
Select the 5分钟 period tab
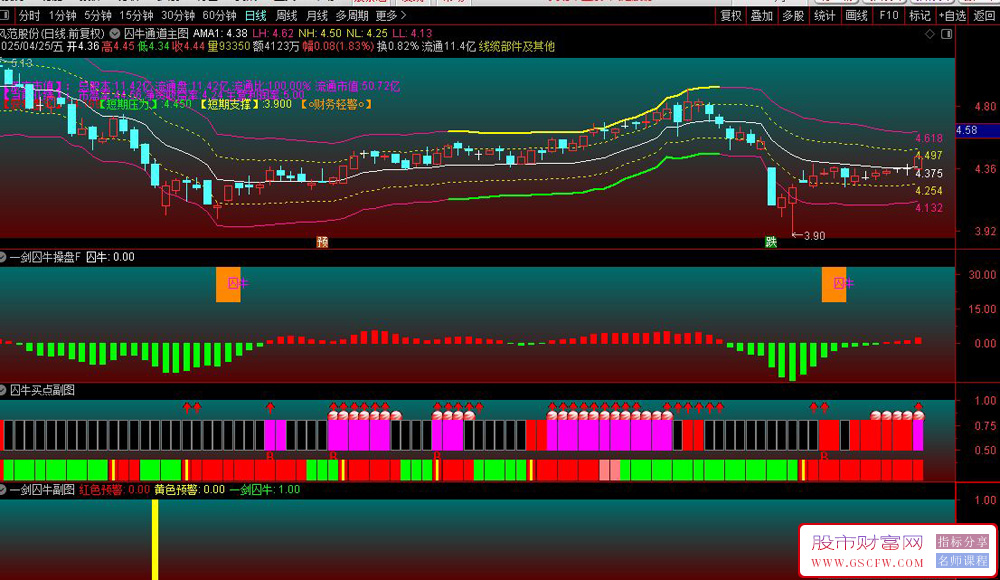click(98, 15)
